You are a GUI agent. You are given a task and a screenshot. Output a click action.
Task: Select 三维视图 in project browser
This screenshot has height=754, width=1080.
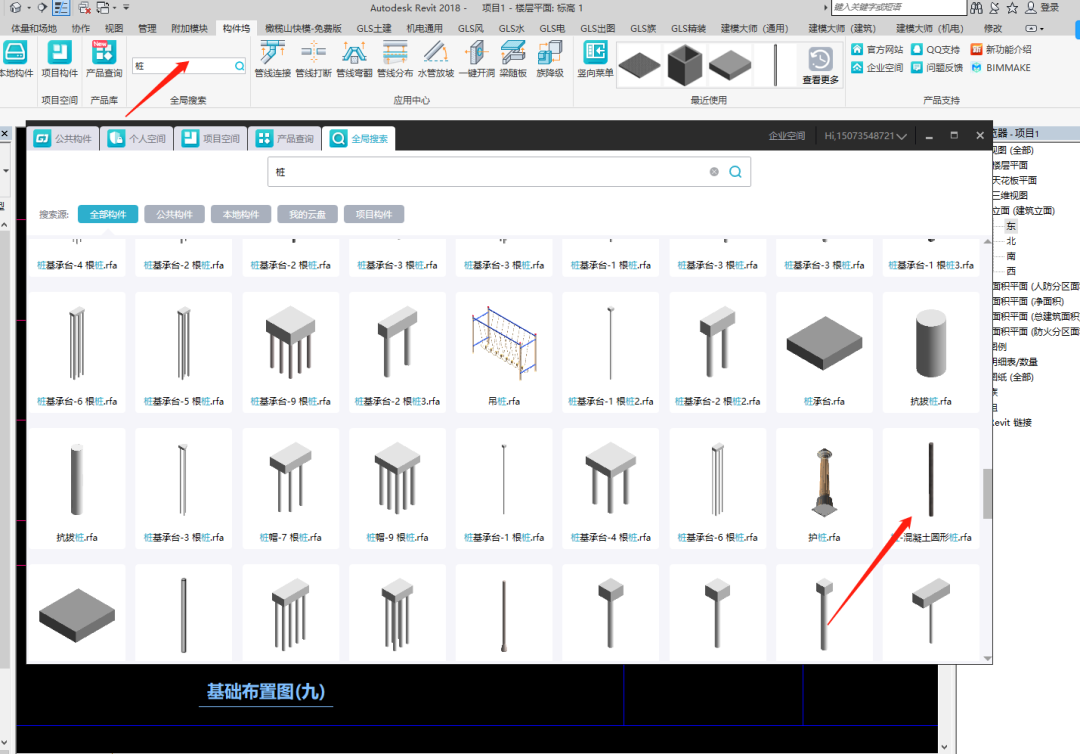coord(1010,196)
